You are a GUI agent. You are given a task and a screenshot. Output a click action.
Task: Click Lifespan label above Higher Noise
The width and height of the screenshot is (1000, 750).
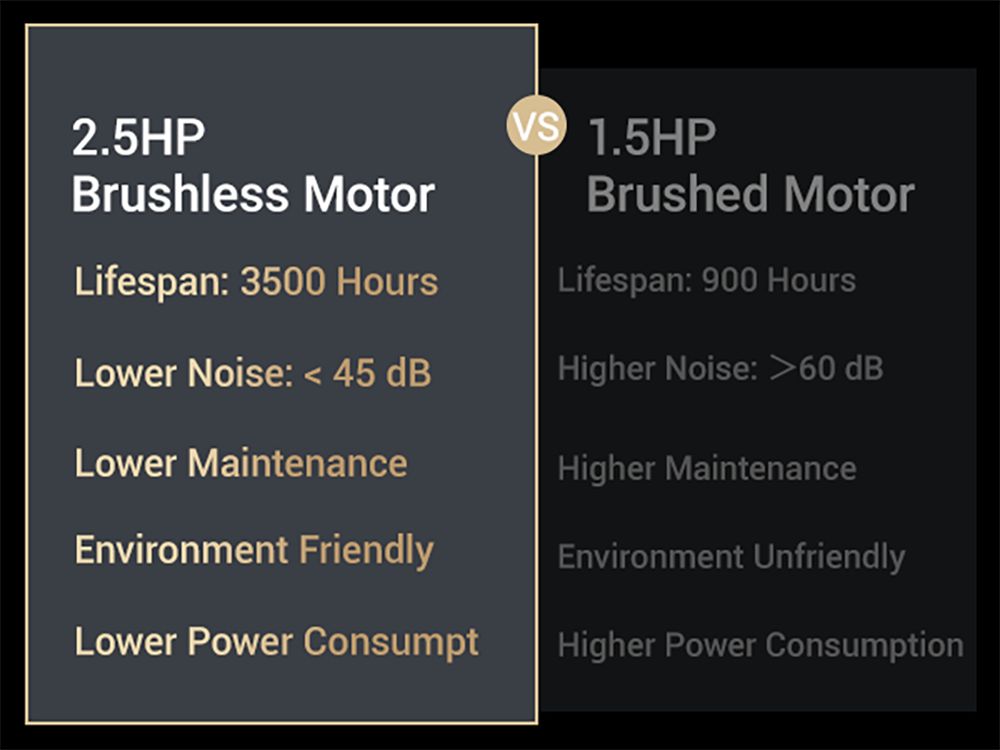(x=623, y=280)
